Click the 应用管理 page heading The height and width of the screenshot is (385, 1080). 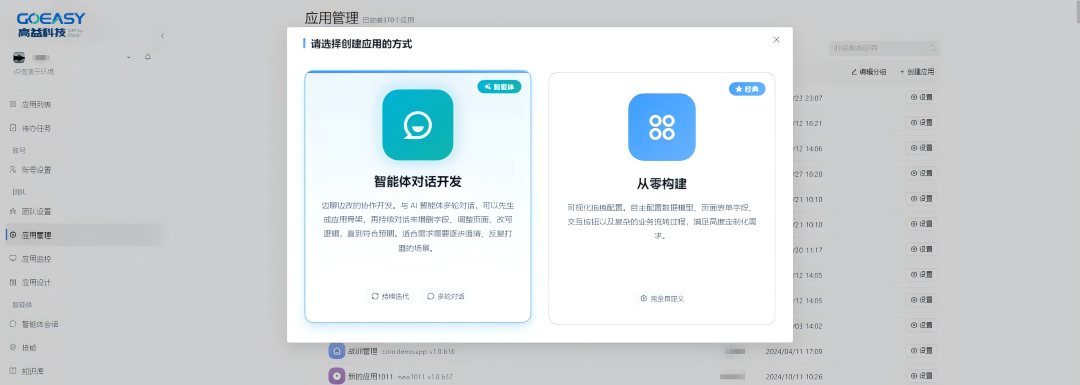[331, 18]
